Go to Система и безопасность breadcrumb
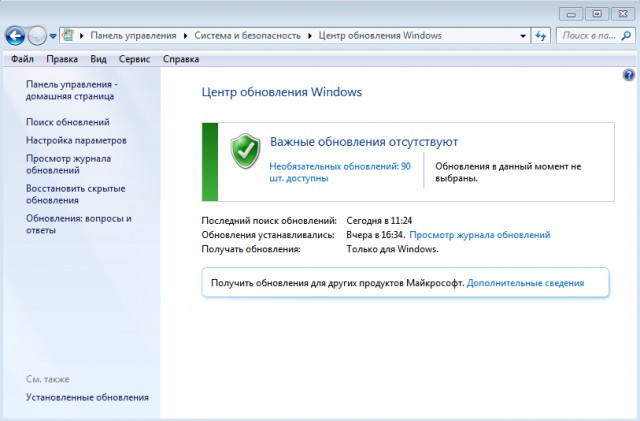640x421 pixels. point(247,36)
